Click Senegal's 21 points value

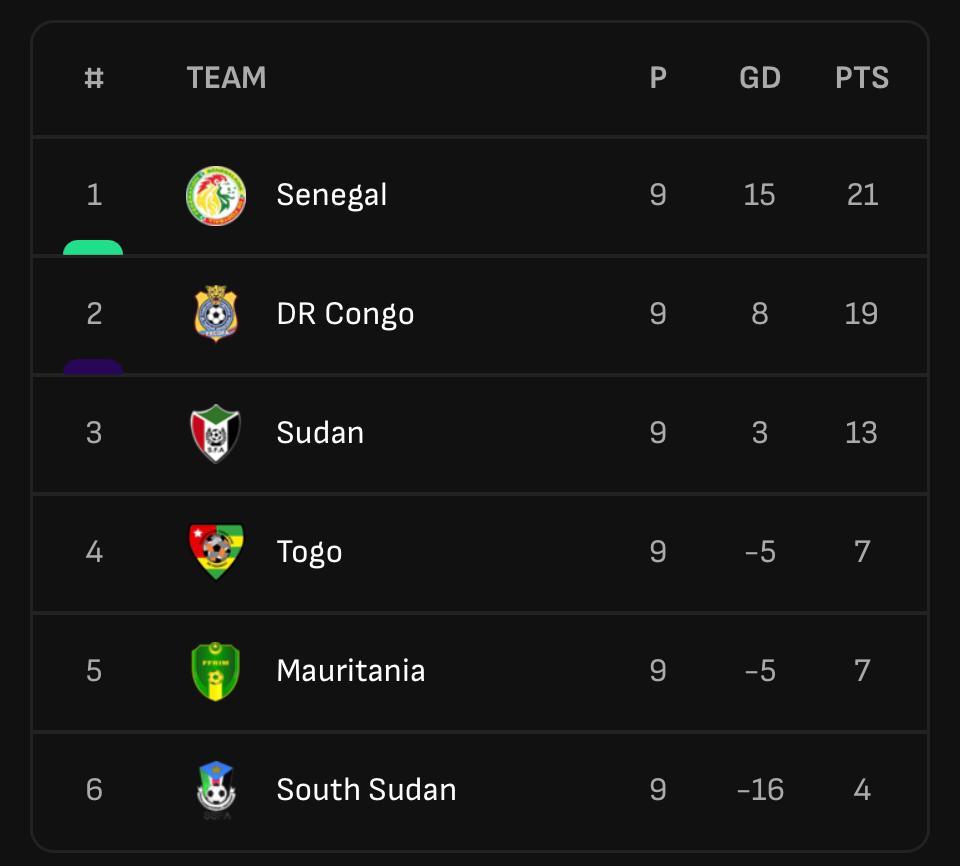(x=861, y=195)
